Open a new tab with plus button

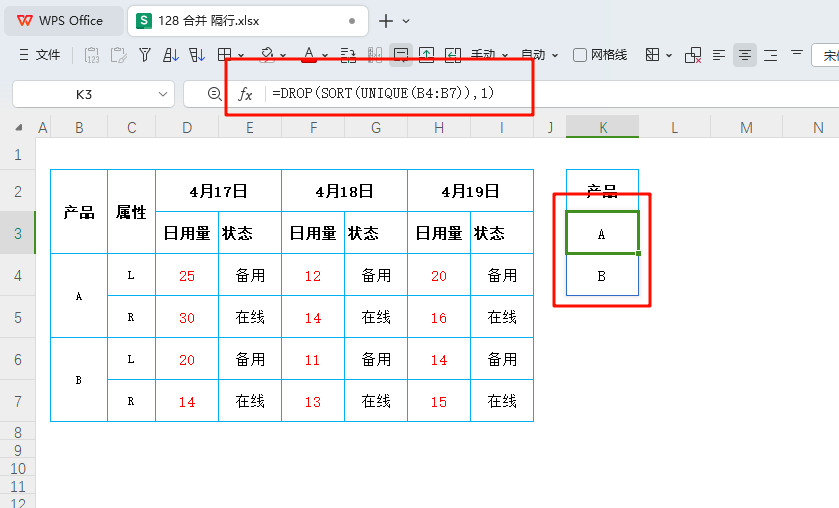click(386, 21)
